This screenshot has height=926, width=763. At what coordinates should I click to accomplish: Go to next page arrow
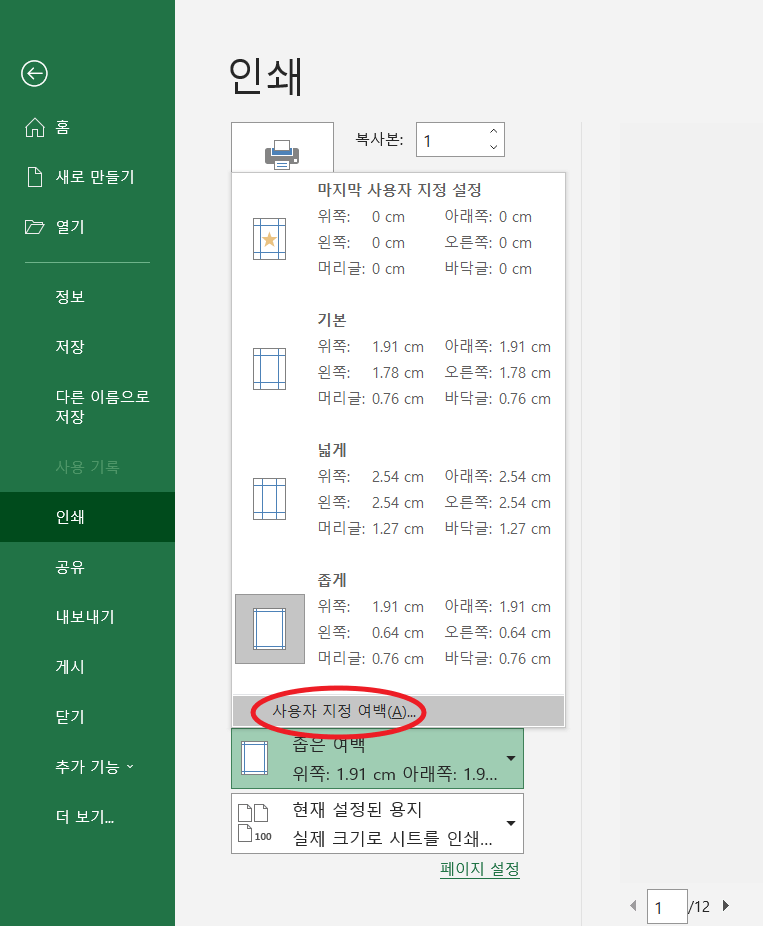(726, 905)
